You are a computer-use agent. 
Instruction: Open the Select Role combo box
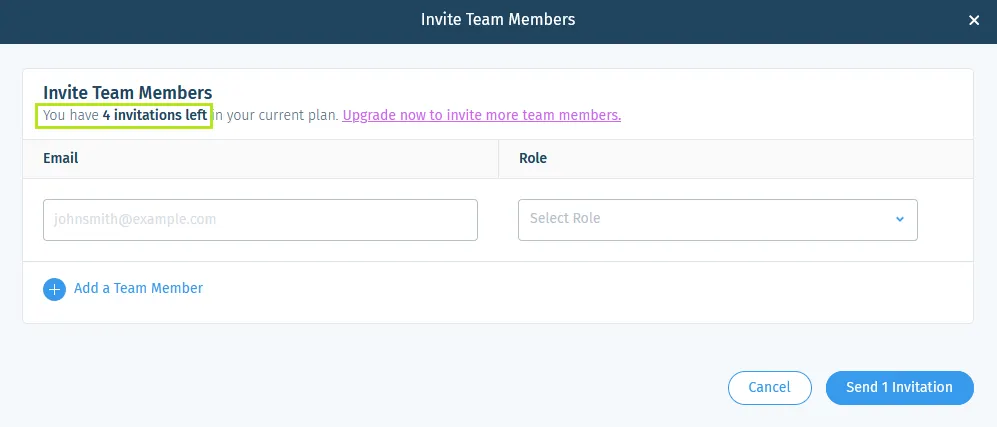[x=717, y=219]
